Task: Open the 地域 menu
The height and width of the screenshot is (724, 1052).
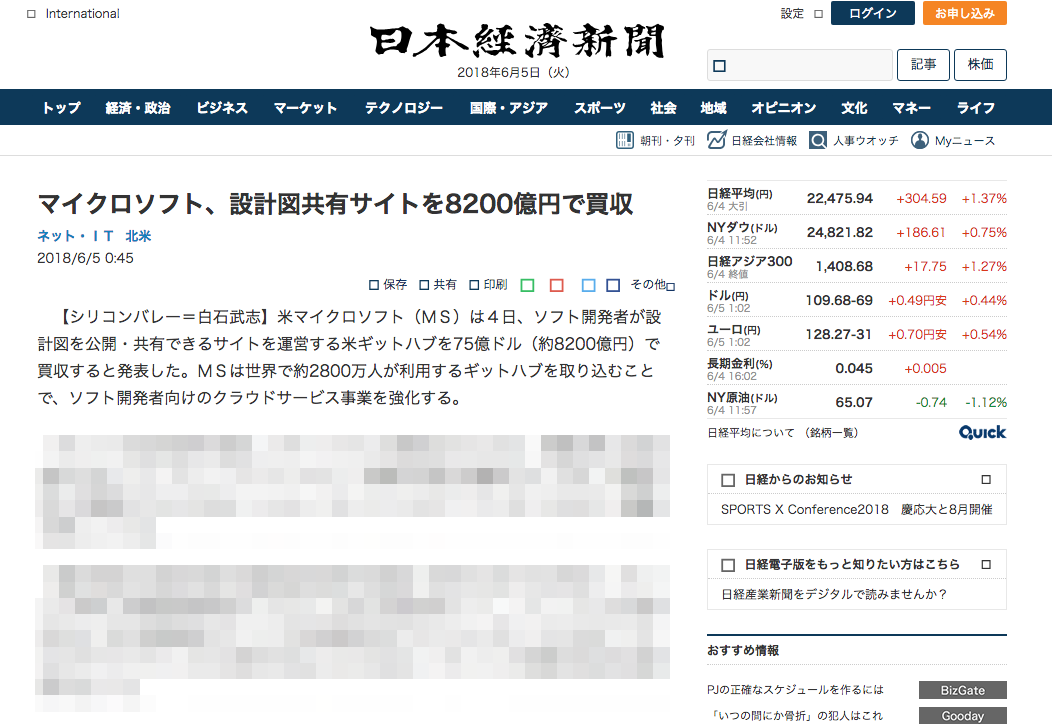Action: 714,107
